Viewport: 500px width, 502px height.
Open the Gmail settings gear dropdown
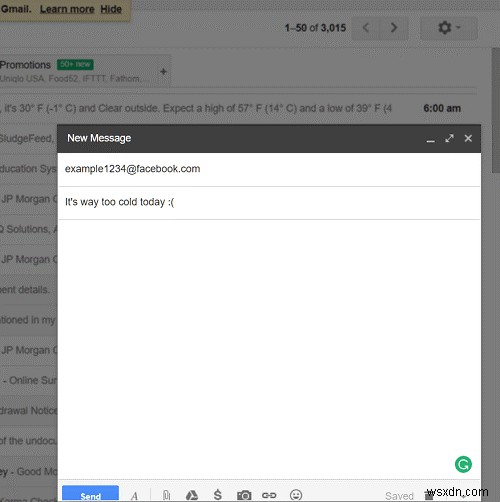click(449, 28)
